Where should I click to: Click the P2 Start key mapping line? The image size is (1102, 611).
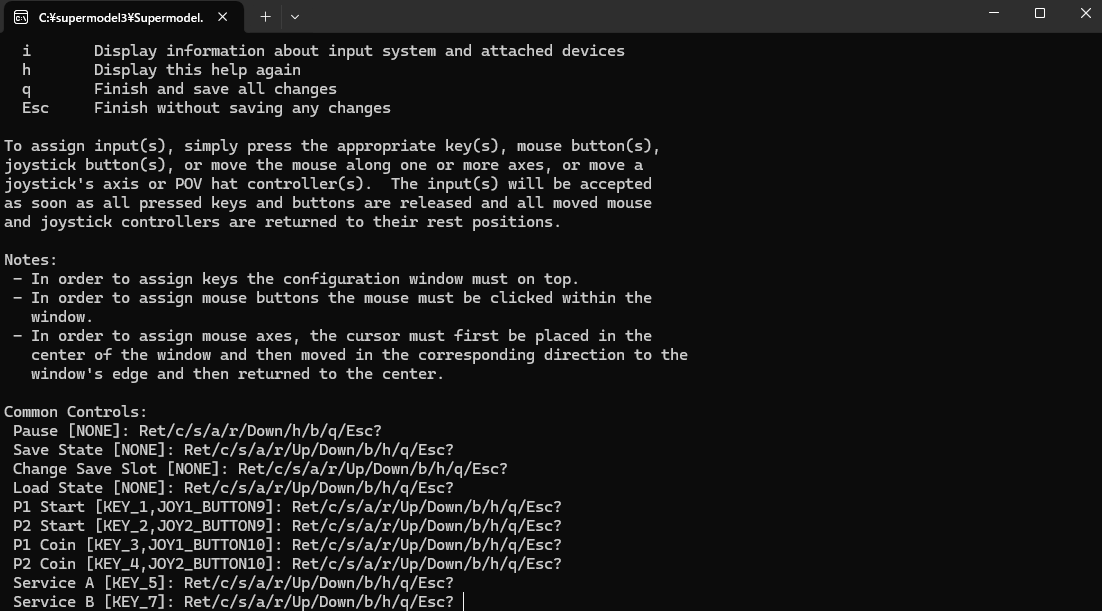[x=287, y=526]
